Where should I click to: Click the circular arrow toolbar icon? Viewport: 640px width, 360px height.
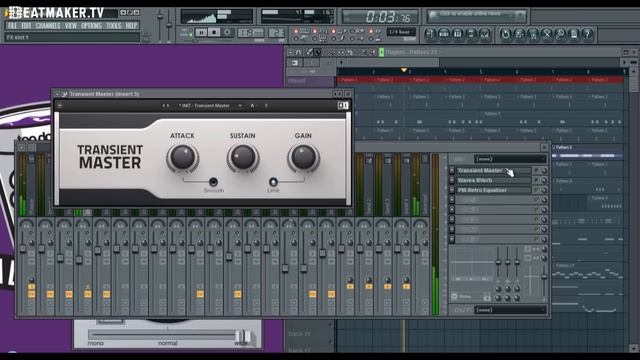[505, 34]
